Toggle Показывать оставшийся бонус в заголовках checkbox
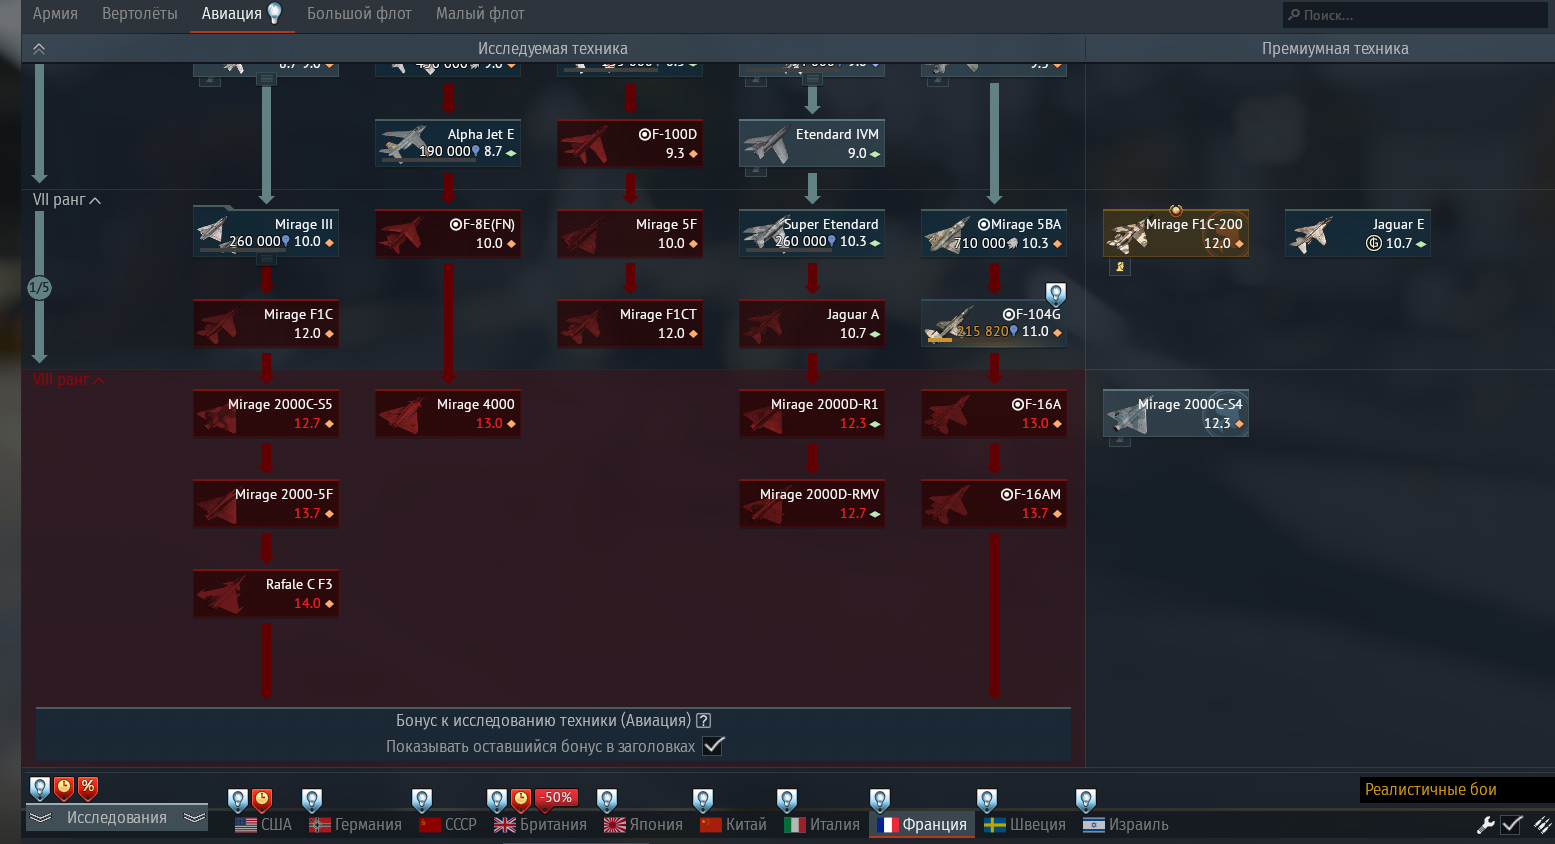 click(713, 746)
